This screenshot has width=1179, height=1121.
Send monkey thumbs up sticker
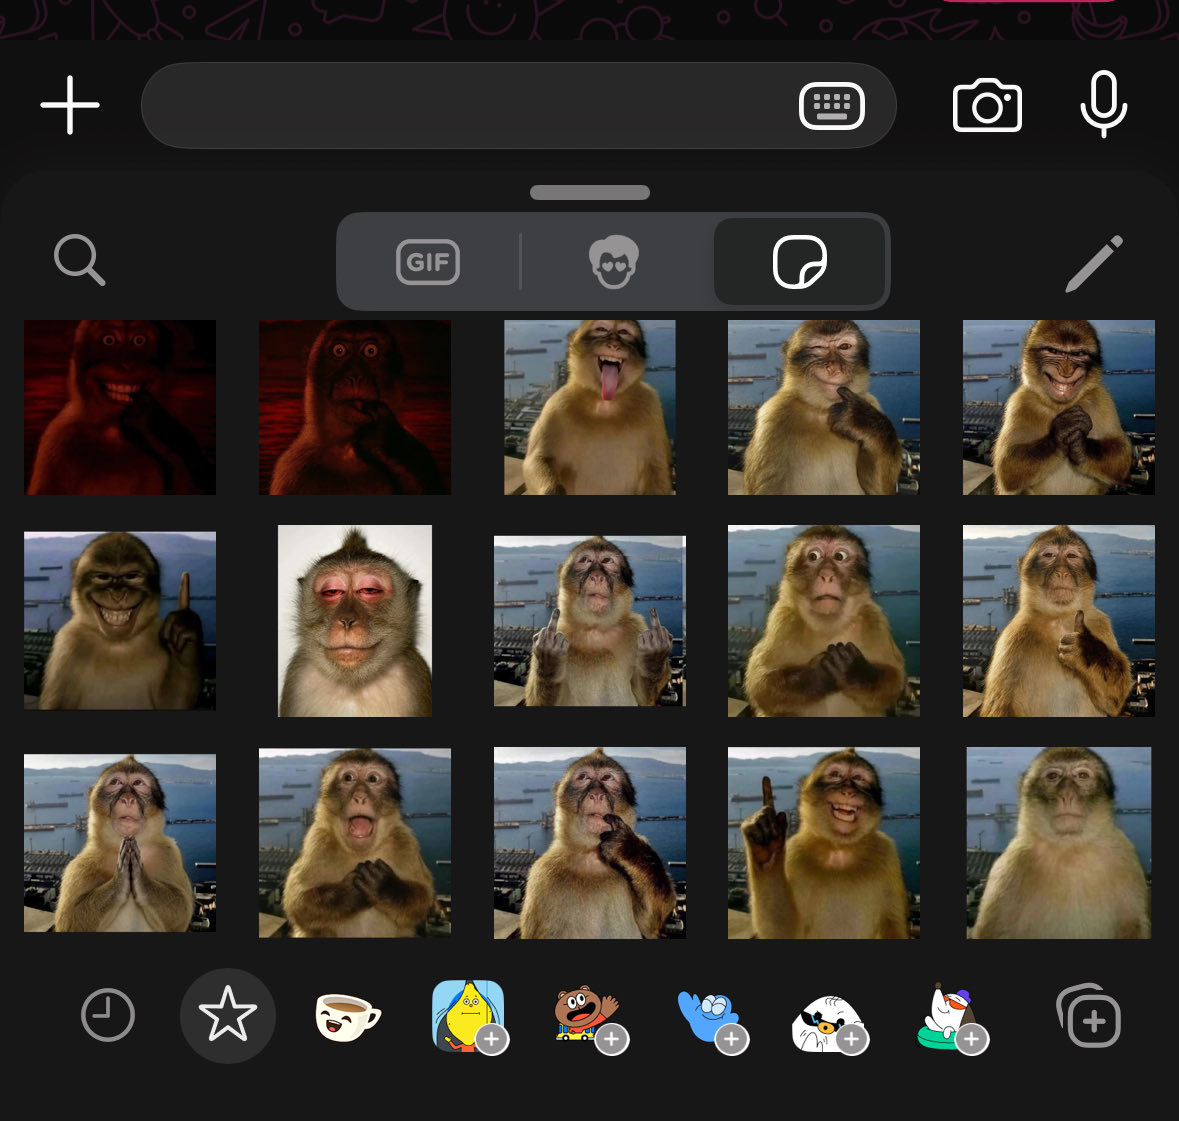click(1059, 620)
